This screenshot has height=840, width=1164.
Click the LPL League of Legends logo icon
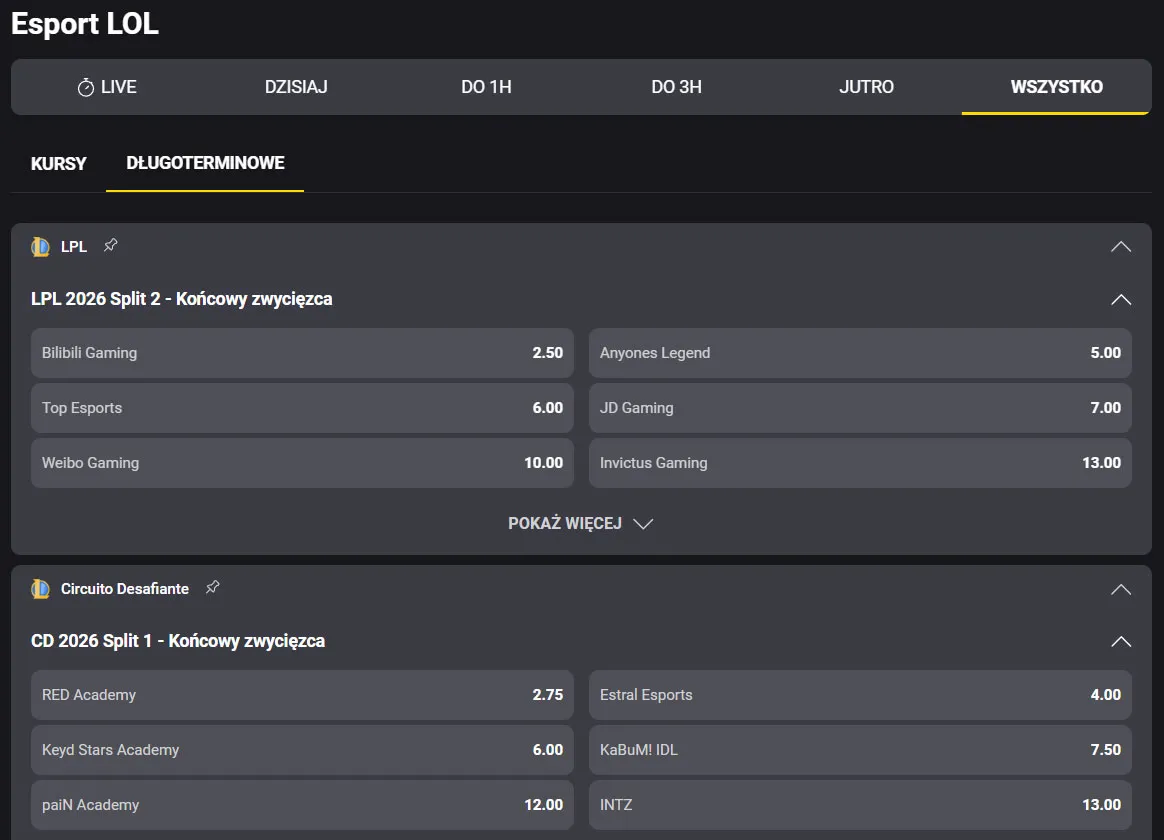click(x=41, y=247)
